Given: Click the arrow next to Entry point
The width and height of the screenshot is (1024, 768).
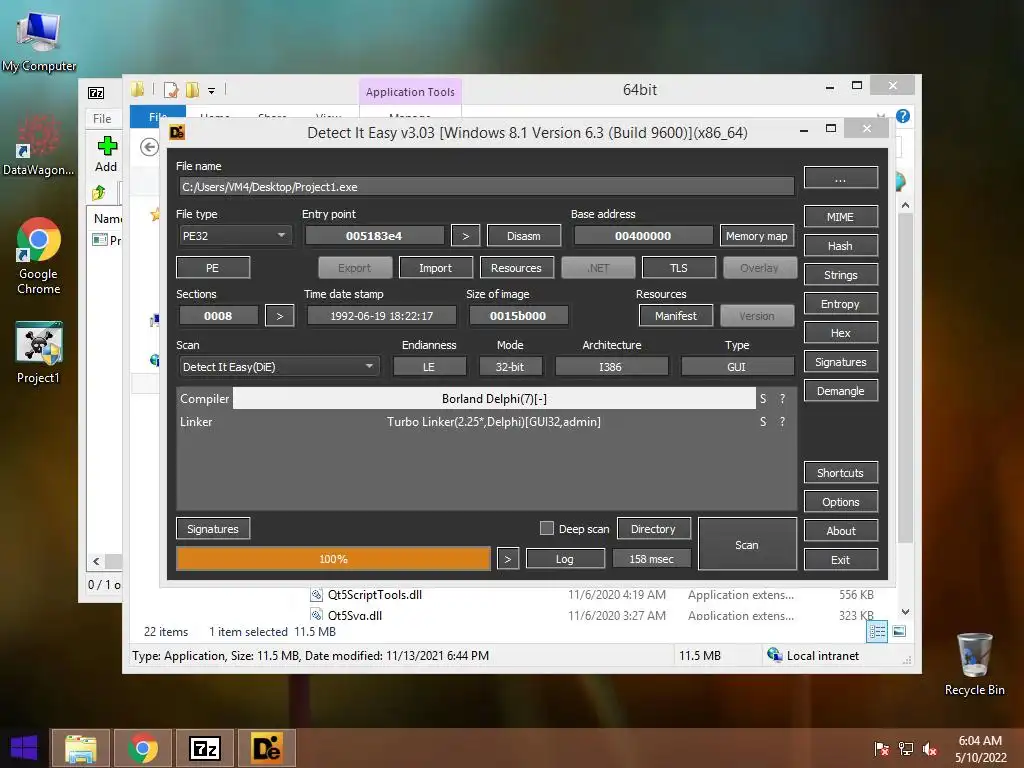Looking at the screenshot, I should pos(466,236).
